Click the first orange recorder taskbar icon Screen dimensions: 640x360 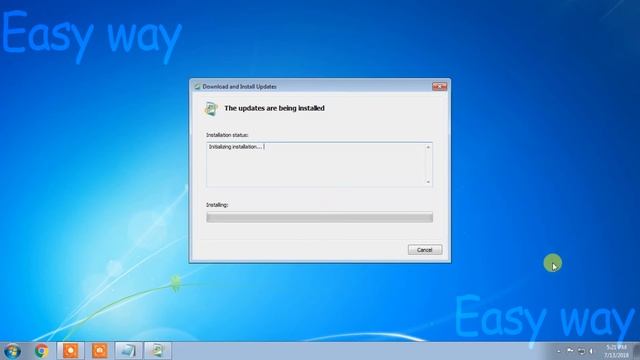pos(70,351)
